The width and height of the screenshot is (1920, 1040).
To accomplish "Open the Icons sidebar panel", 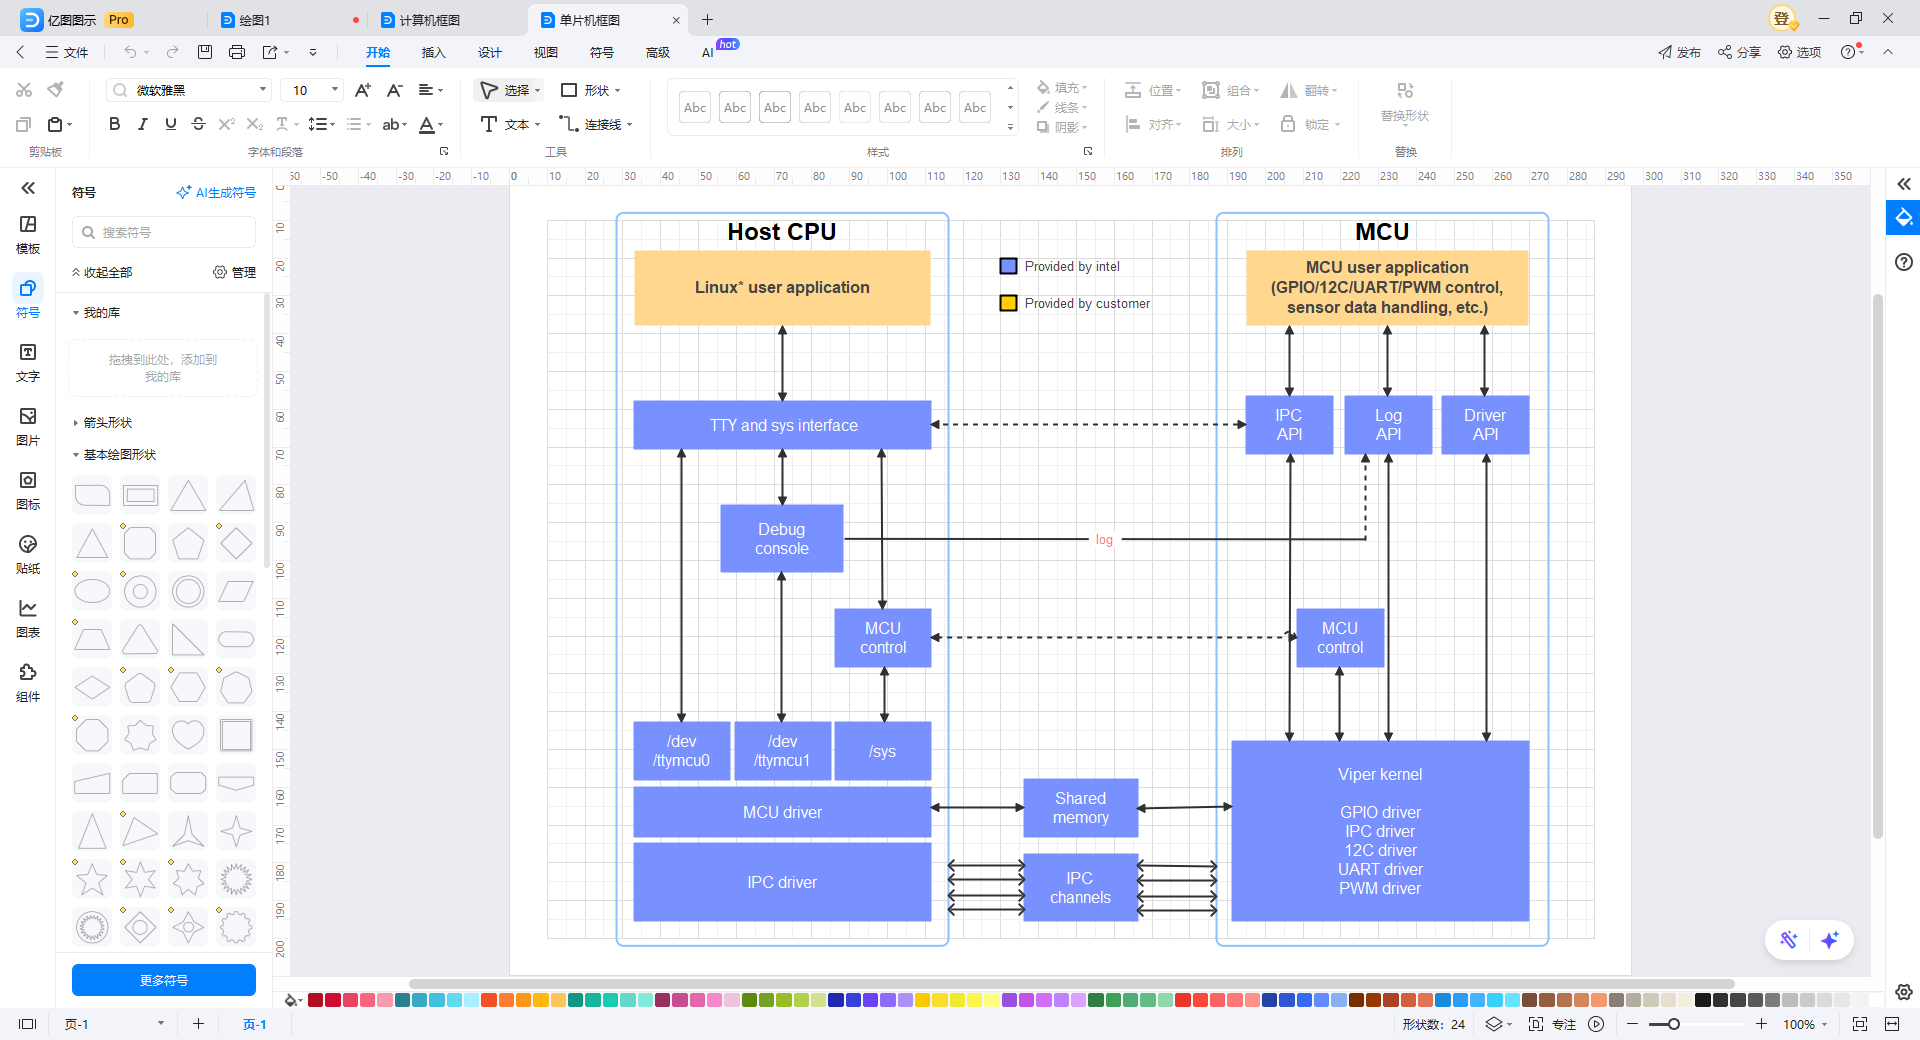I will click(x=28, y=490).
